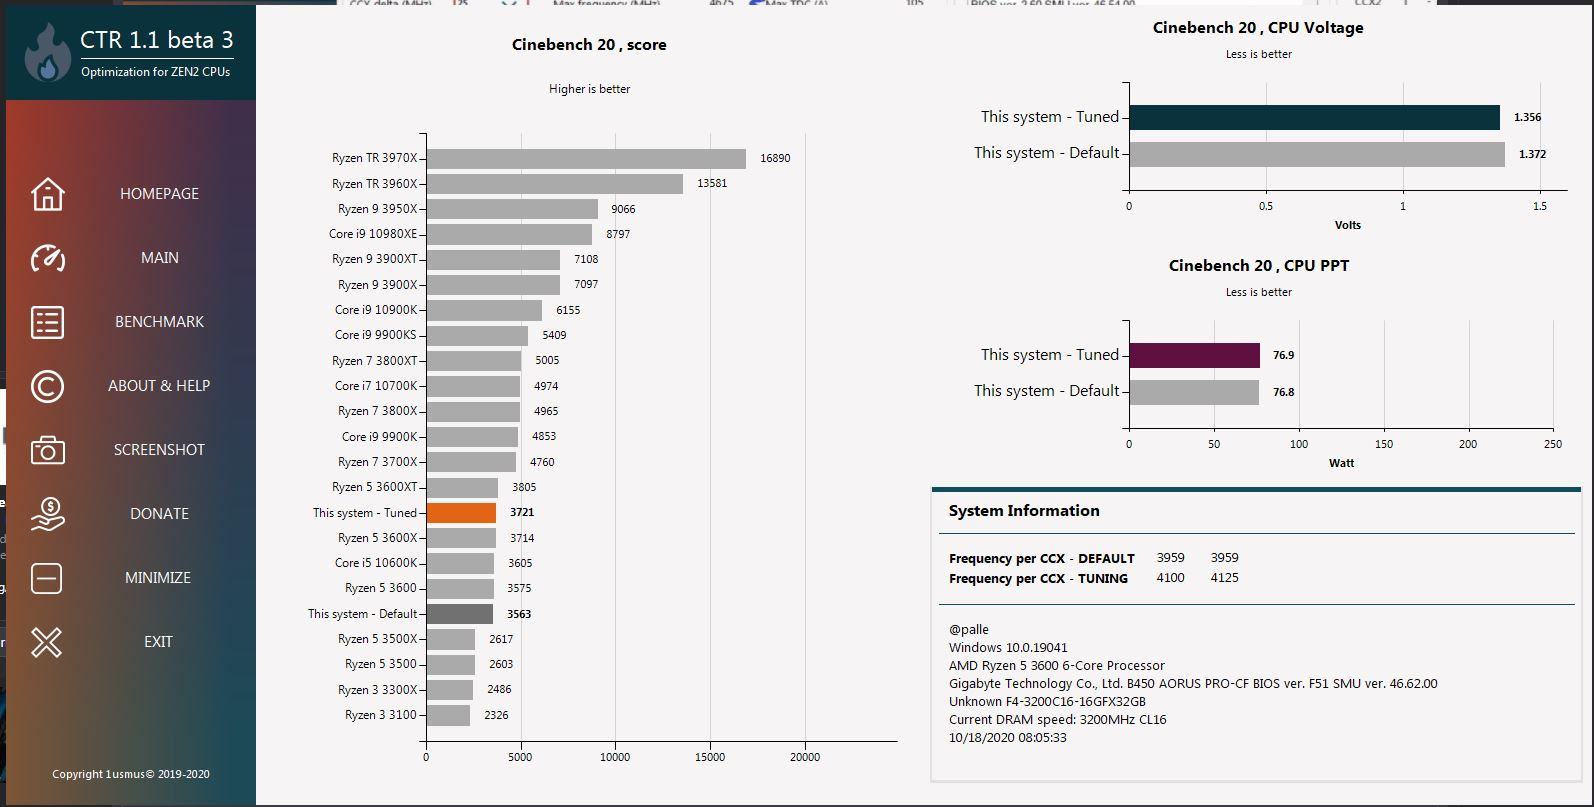Screen dimensions: 1594x807
Task: Open ABOUT & HELP section
Action: click(159, 385)
